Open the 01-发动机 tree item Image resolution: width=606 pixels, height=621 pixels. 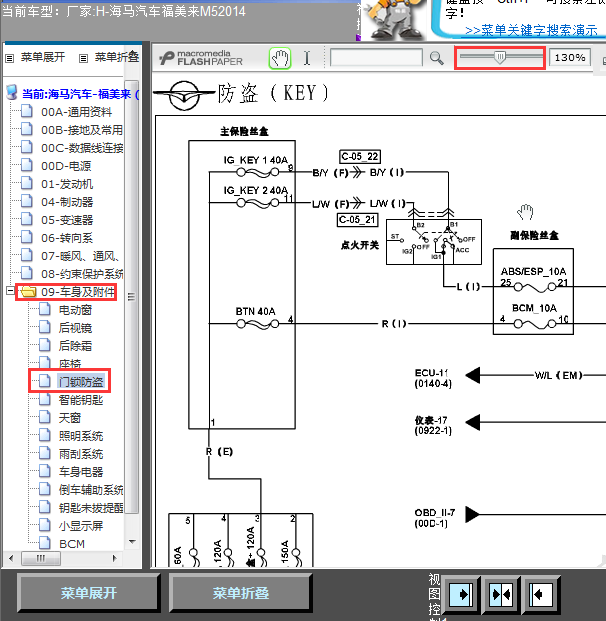(x=67, y=184)
